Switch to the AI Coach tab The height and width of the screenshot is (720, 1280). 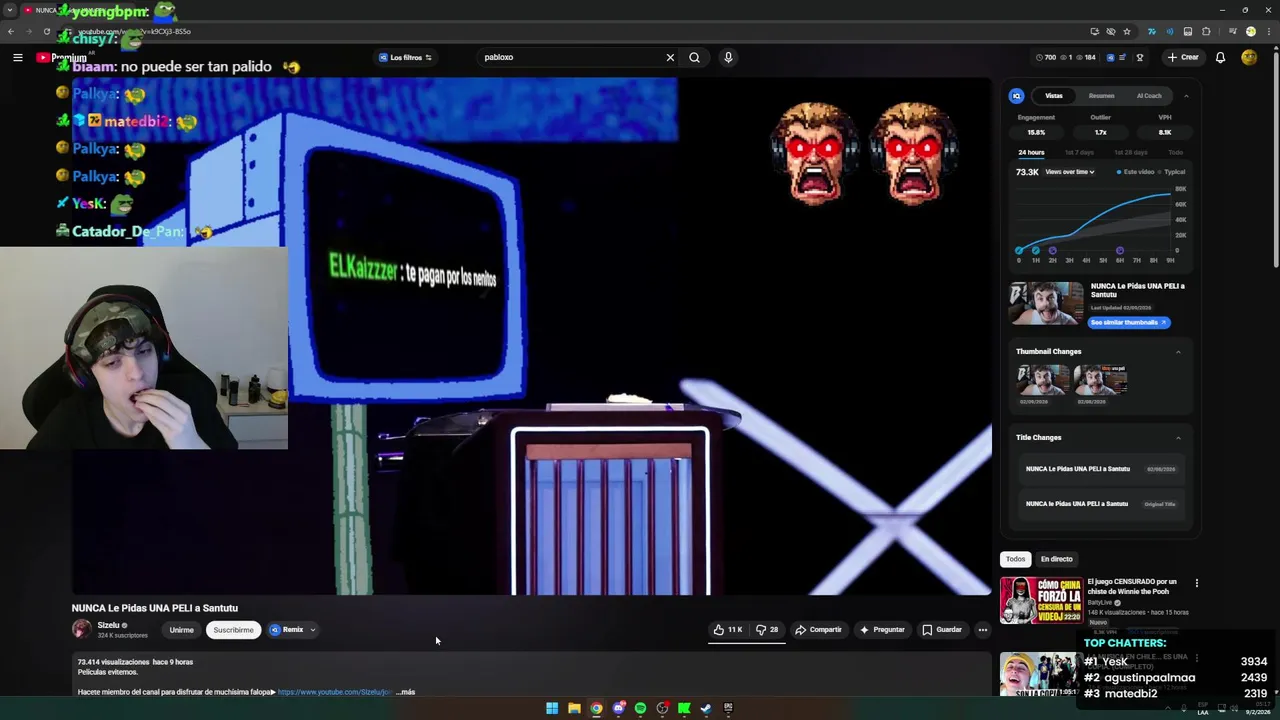point(1149,96)
